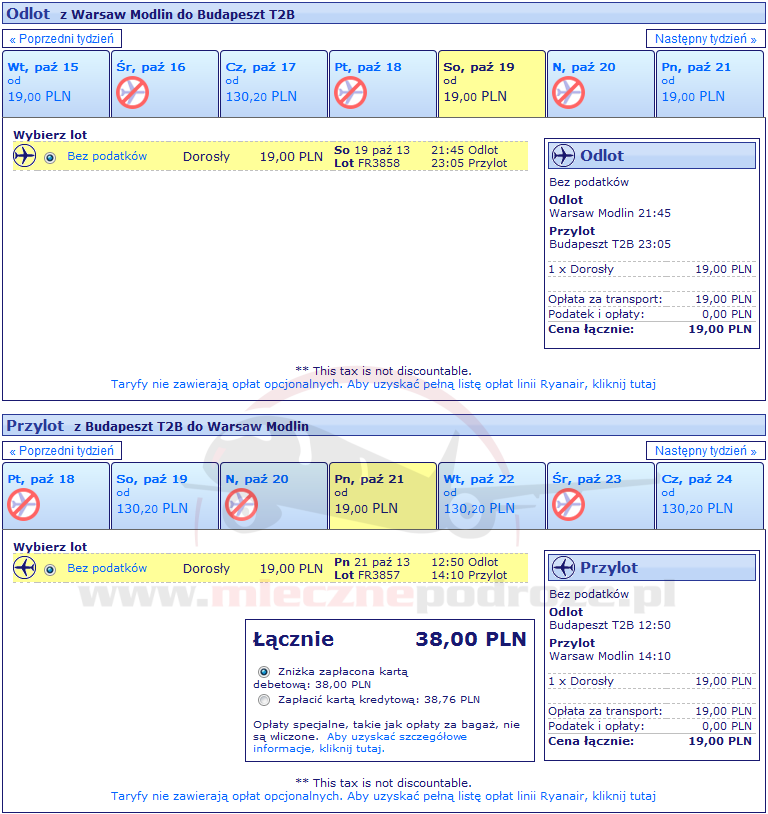Go to next week for return flights
The width and height of the screenshot is (768, 814).
(705, 451)
